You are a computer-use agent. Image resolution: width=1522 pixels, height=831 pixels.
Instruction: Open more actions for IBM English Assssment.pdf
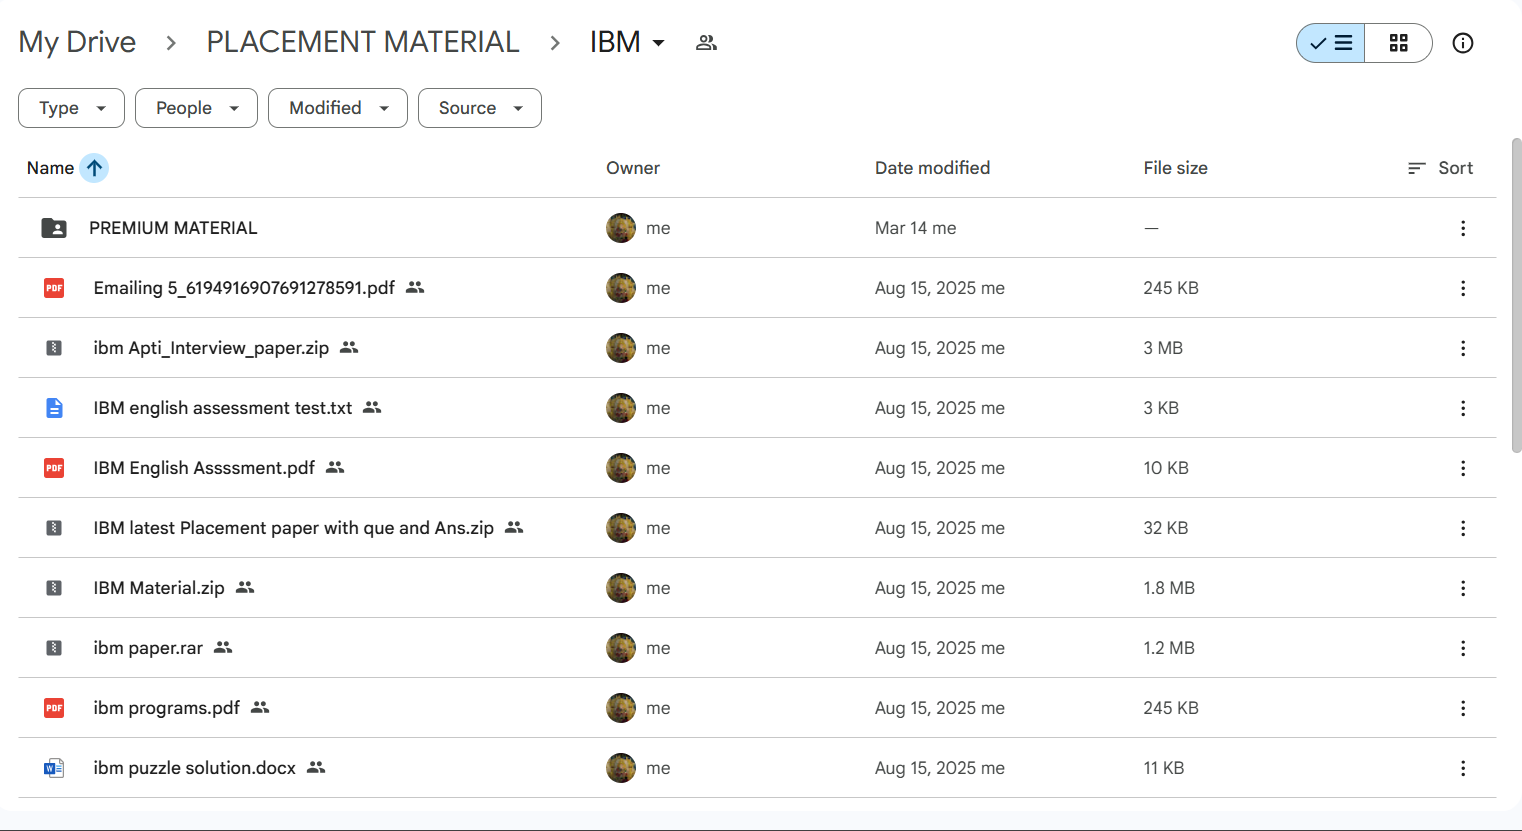(1463, 468)
